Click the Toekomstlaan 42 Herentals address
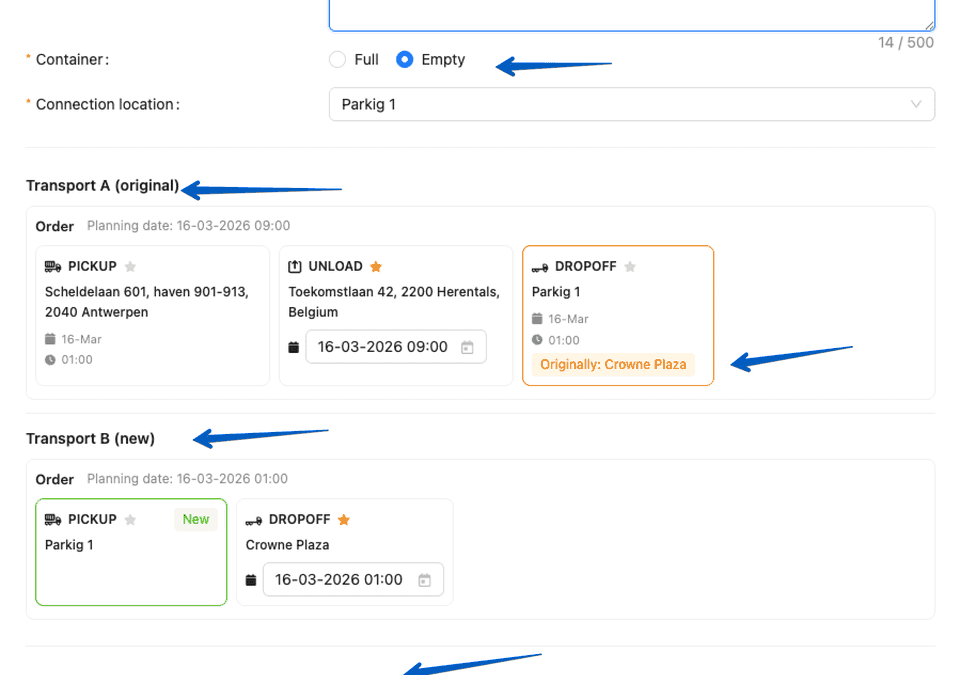This screenshot has height=675, width=960. click(x=394, y=302)
